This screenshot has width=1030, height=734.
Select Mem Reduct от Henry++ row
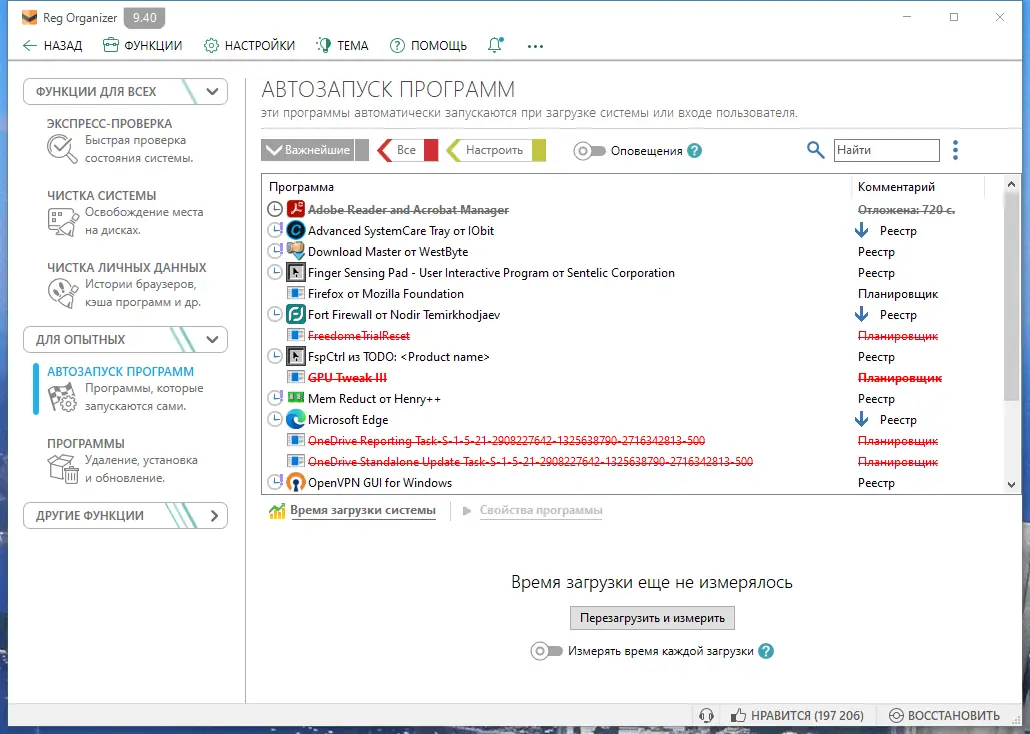click(633, 398)
